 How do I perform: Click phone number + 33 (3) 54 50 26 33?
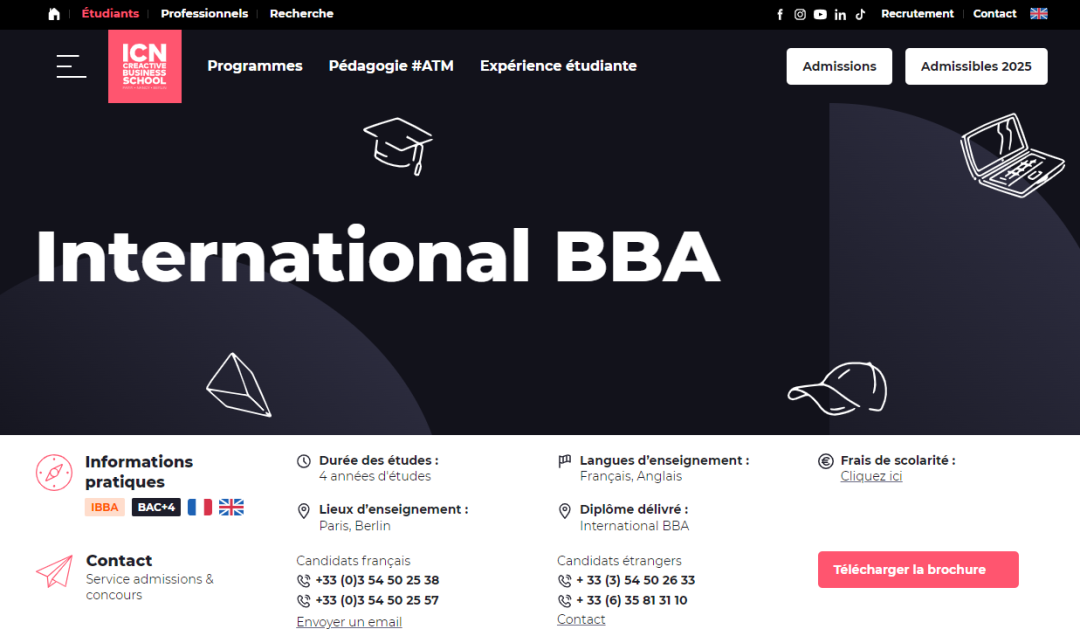pyautogui.click(x=636, y=580)
